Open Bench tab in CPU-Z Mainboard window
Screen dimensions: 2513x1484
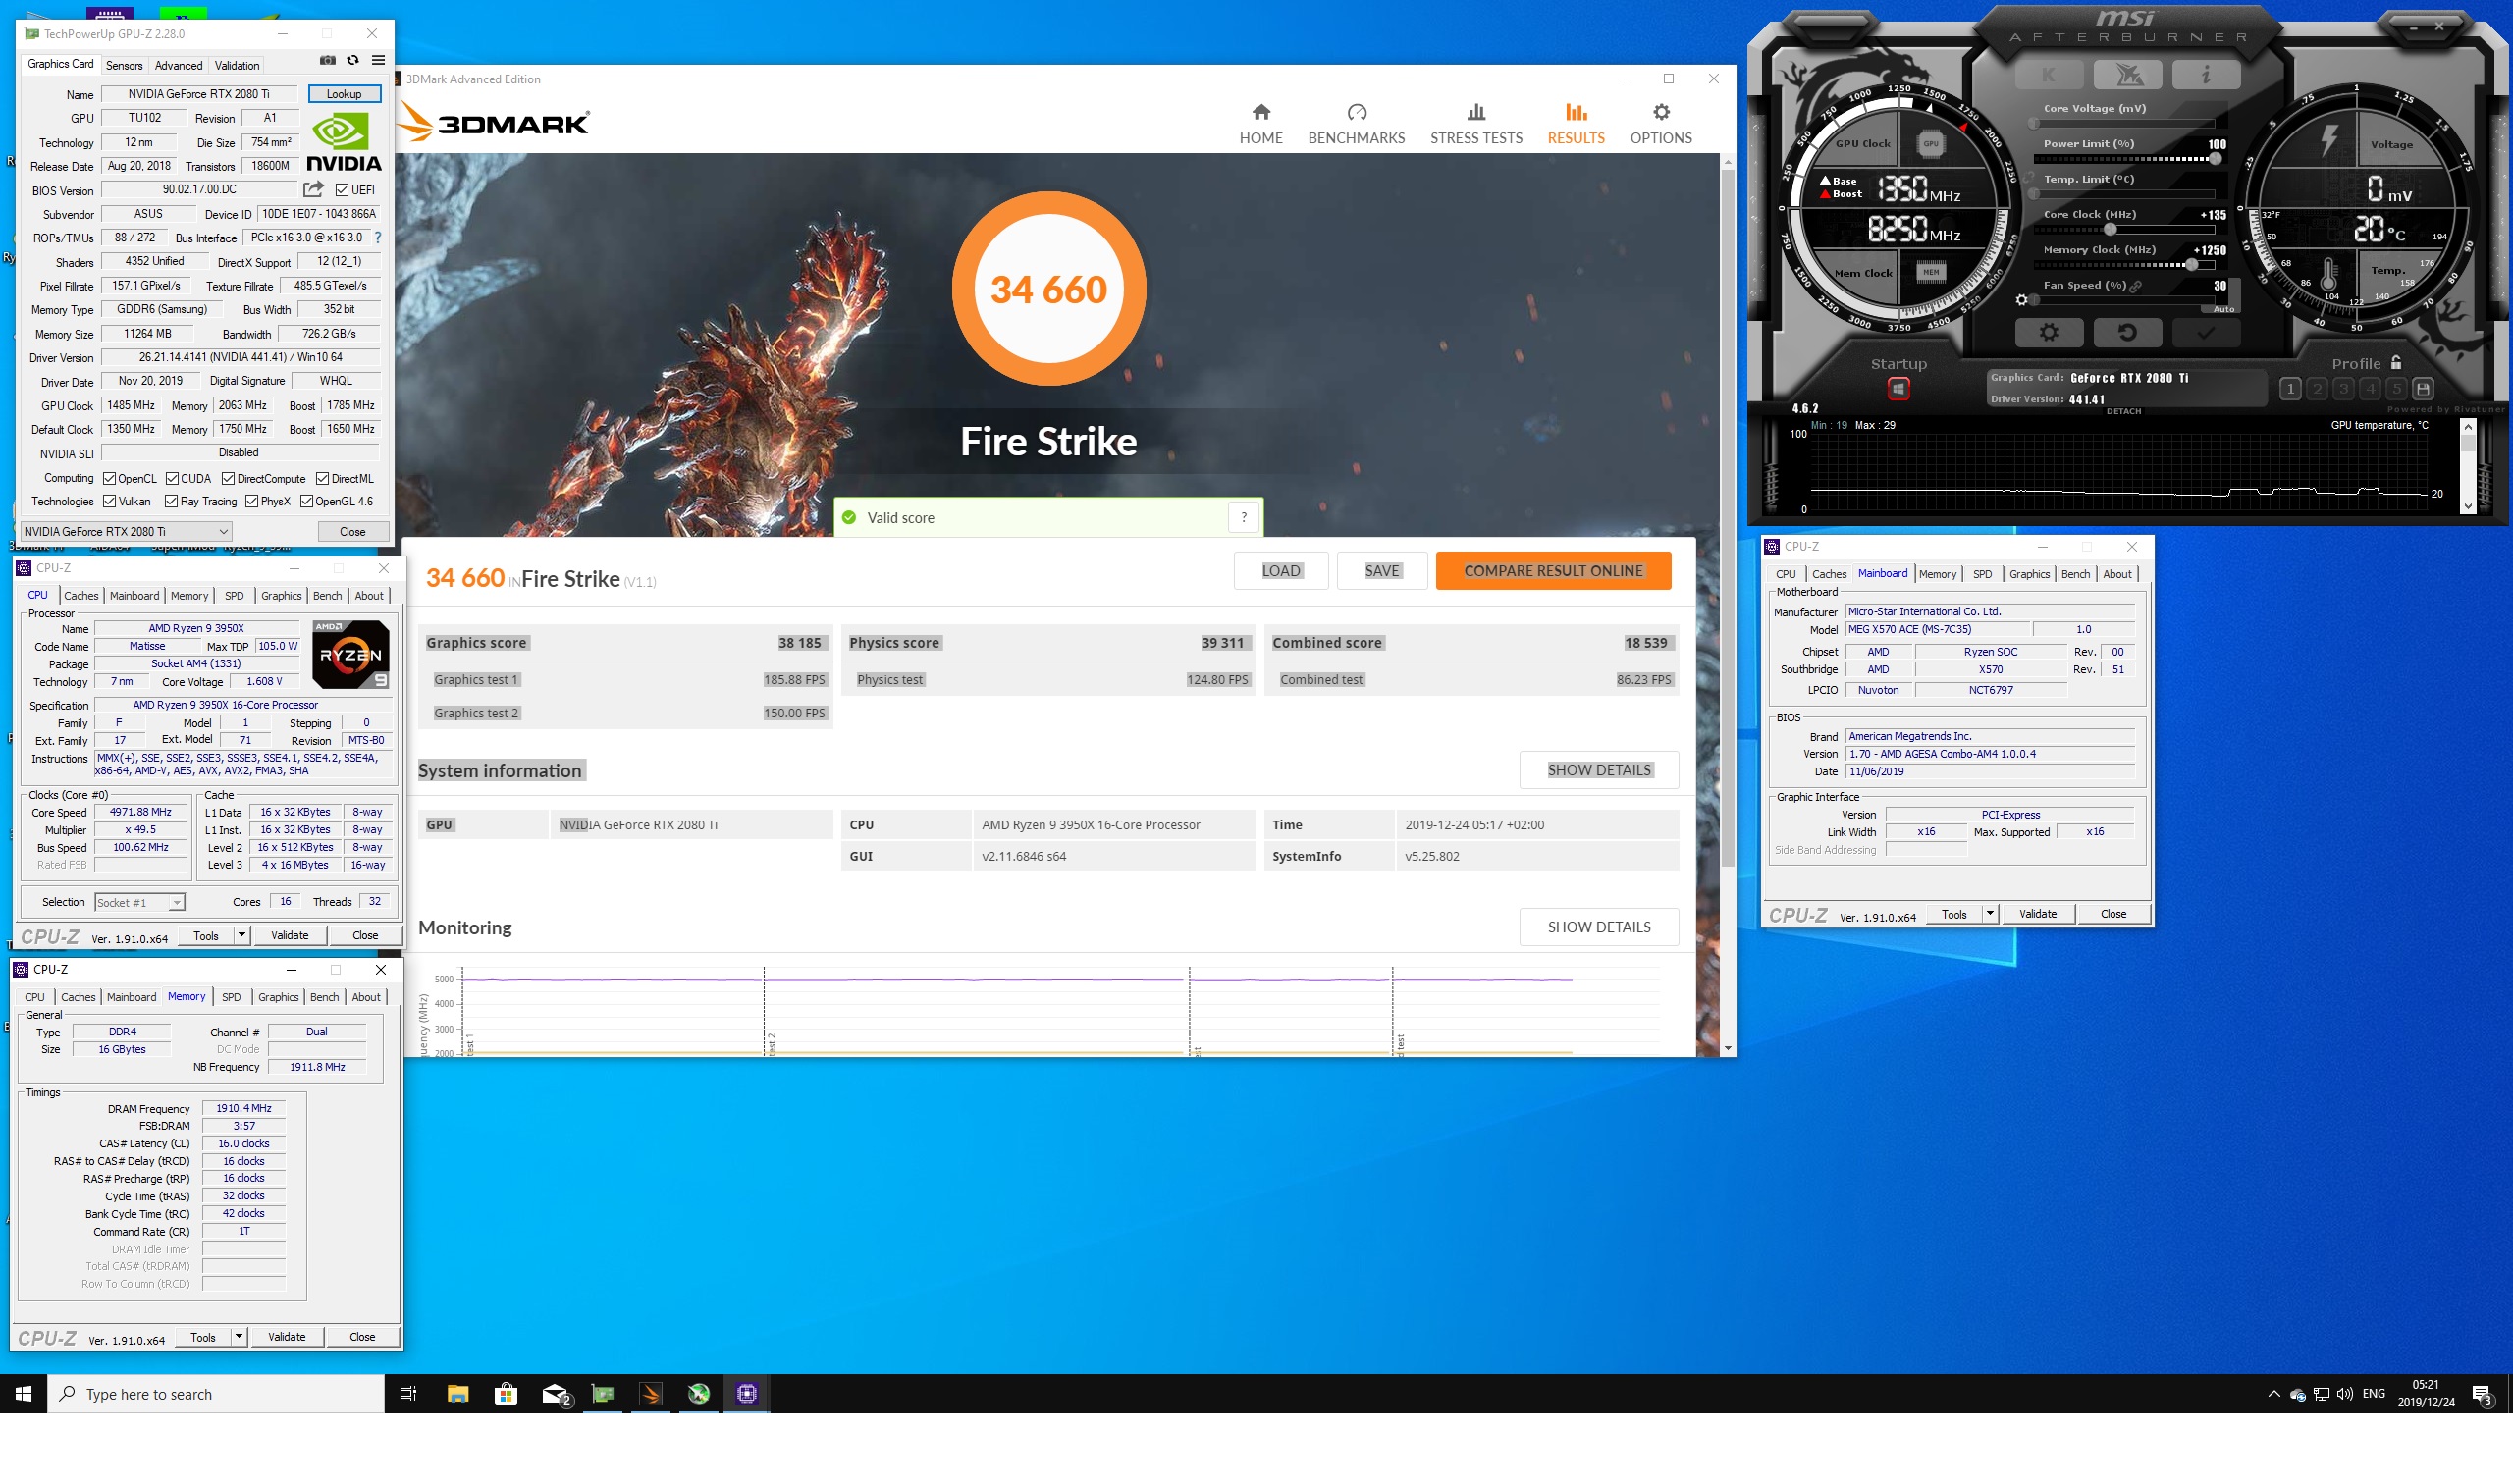click(x=2075, y=574)
